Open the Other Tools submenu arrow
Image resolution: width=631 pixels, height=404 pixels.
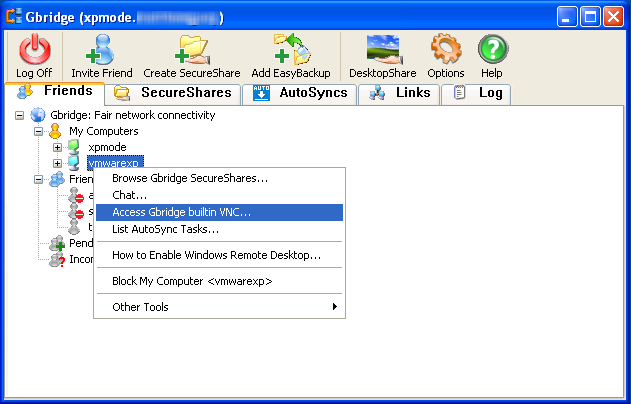click(334, 307)
